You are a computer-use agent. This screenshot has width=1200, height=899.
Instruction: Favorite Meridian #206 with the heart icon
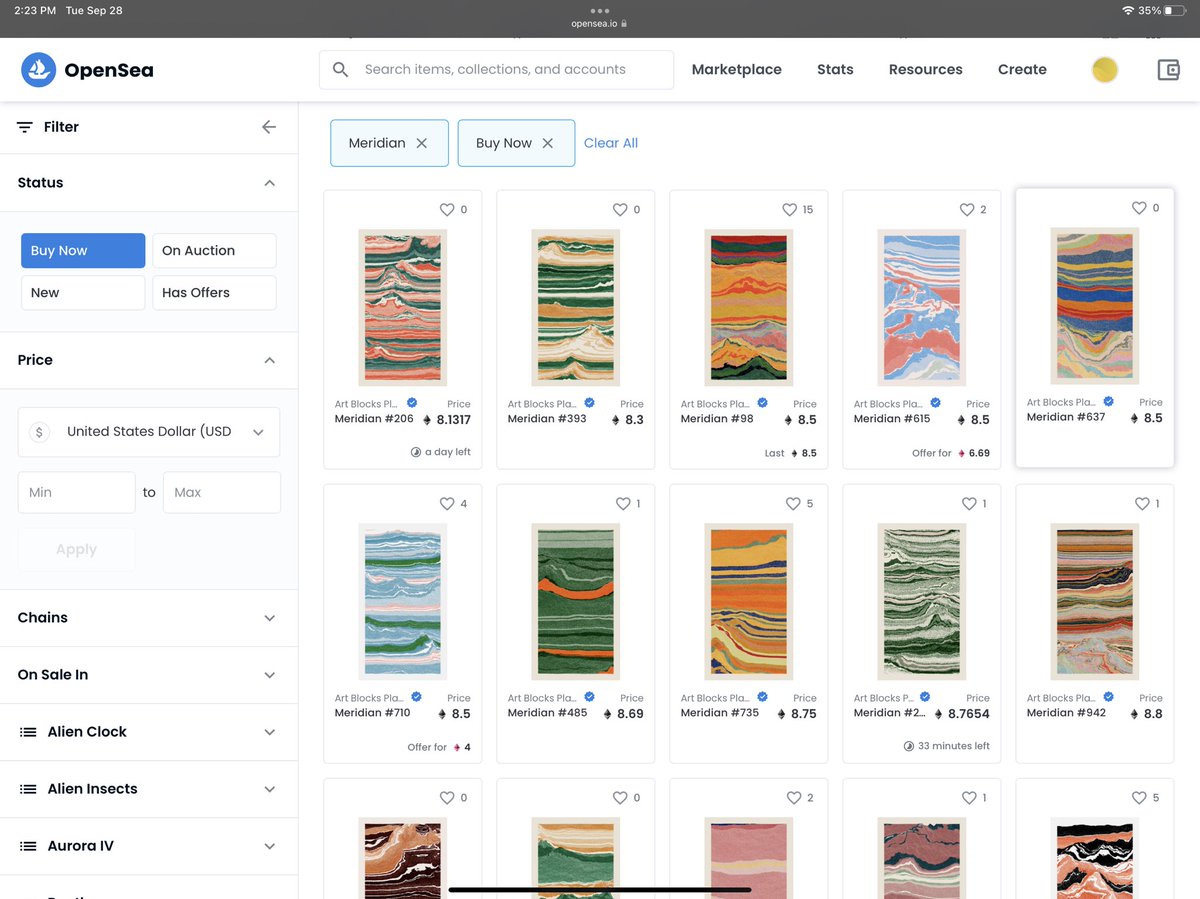[x=447, y=210]
